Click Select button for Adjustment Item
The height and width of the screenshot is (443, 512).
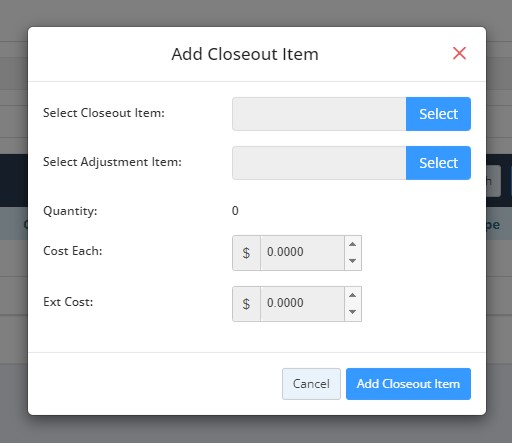tap(438, 163)
